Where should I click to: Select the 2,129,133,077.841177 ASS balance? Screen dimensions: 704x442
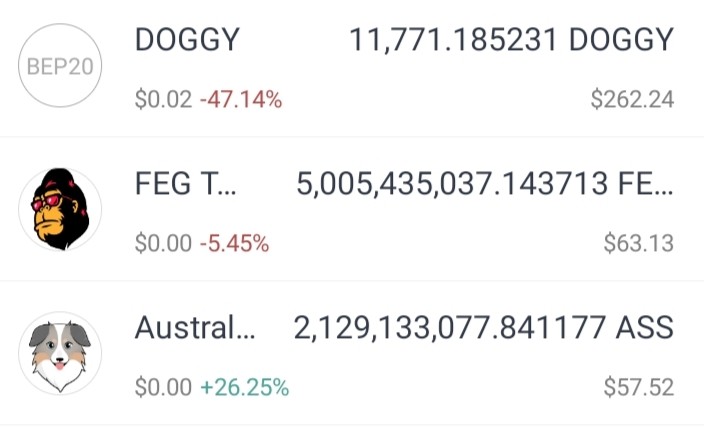click(484, 327)
